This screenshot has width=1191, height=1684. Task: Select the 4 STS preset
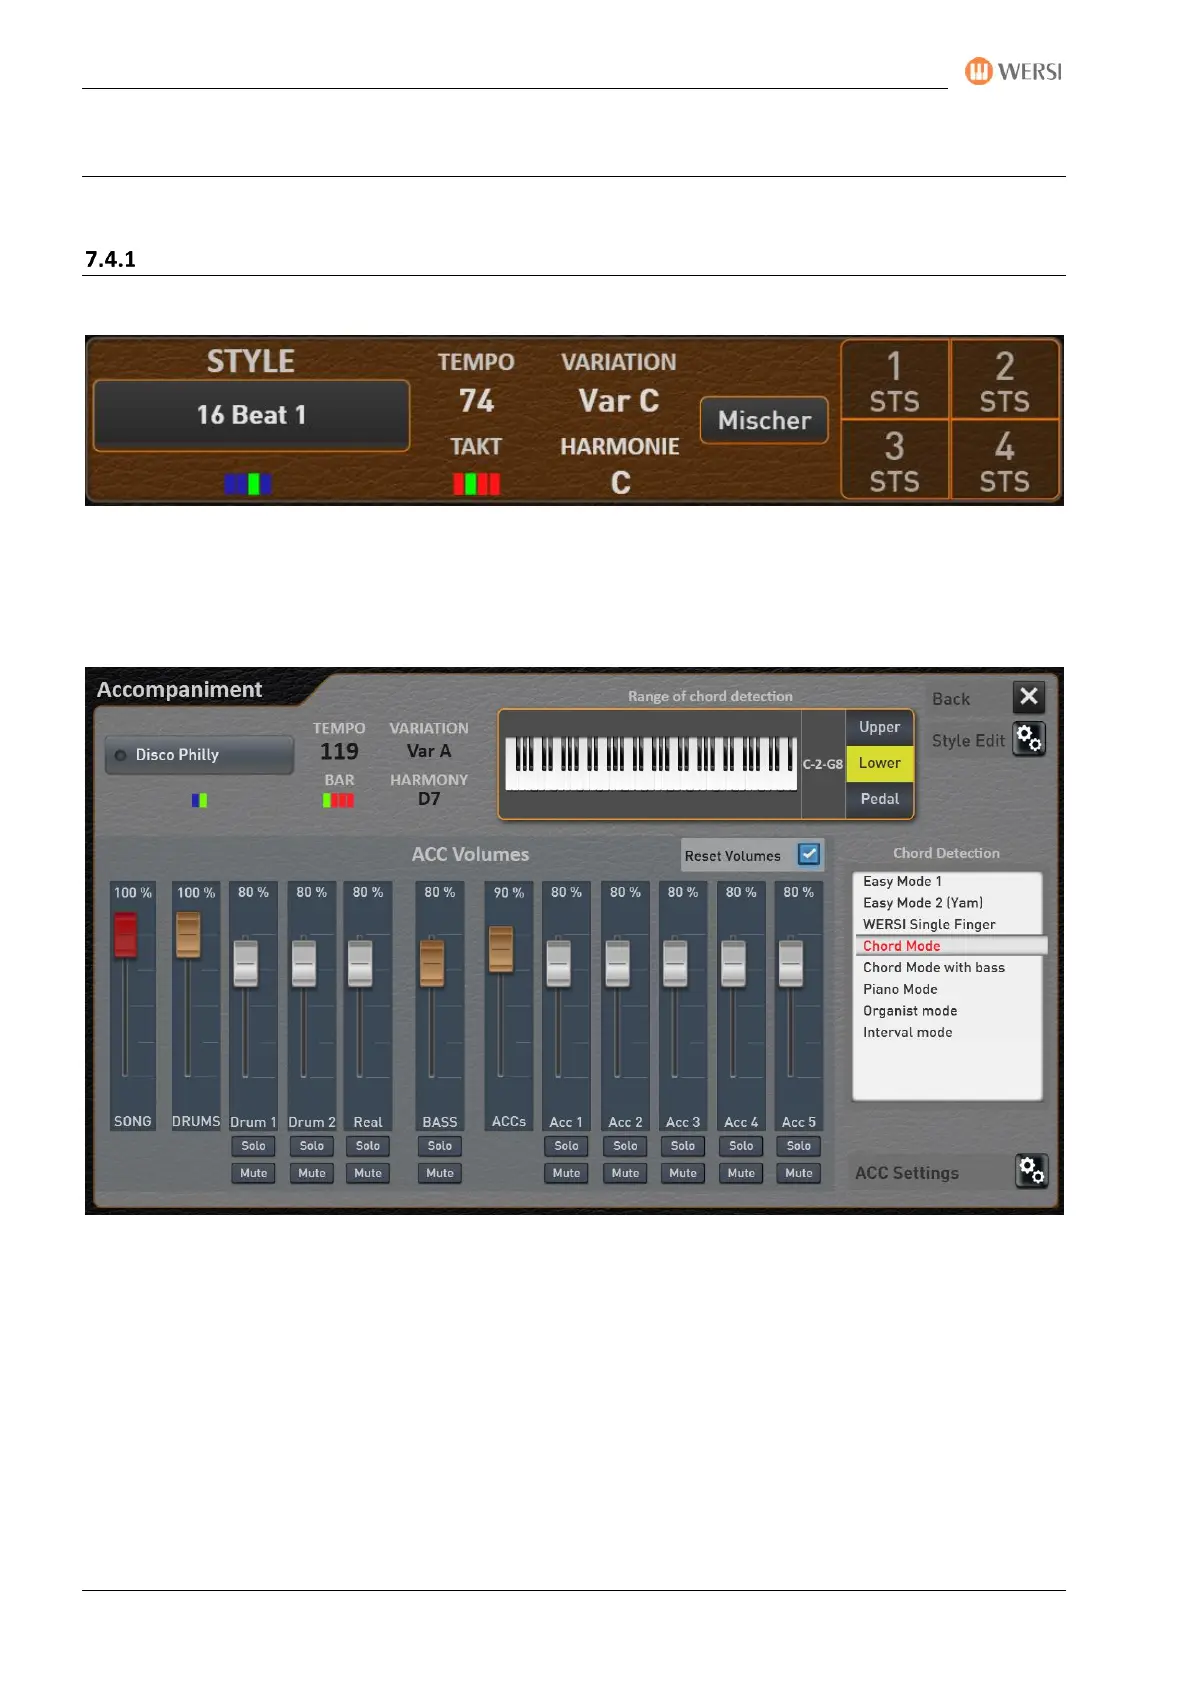tap(1004, 460)
